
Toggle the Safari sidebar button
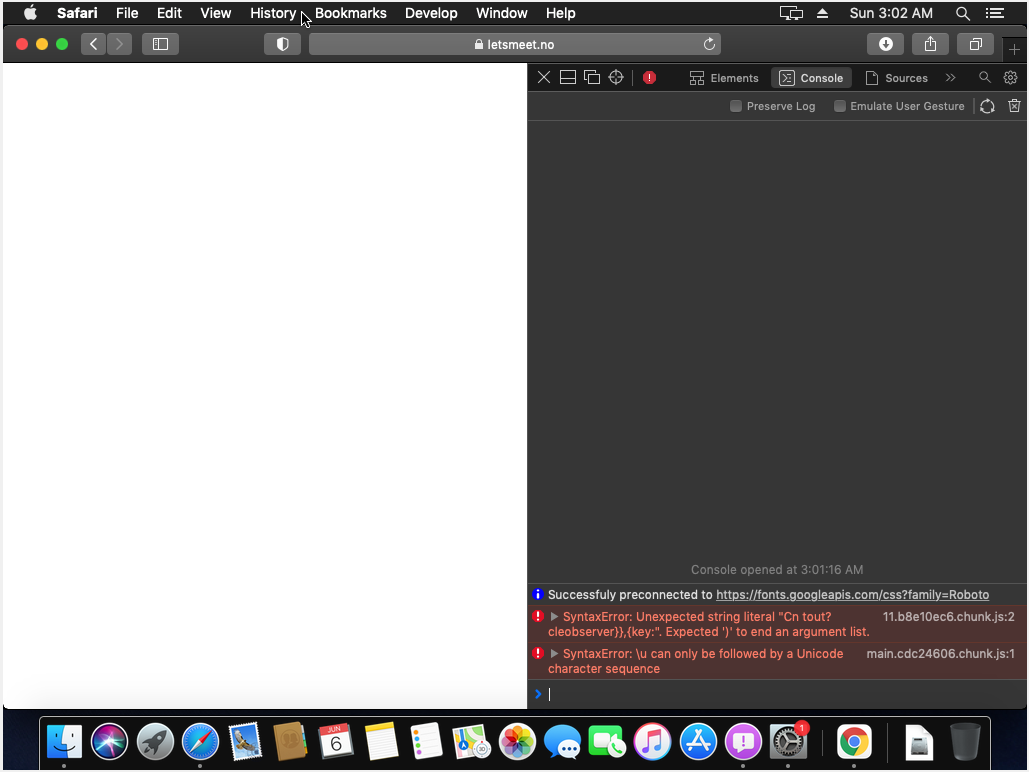point(160,44)
